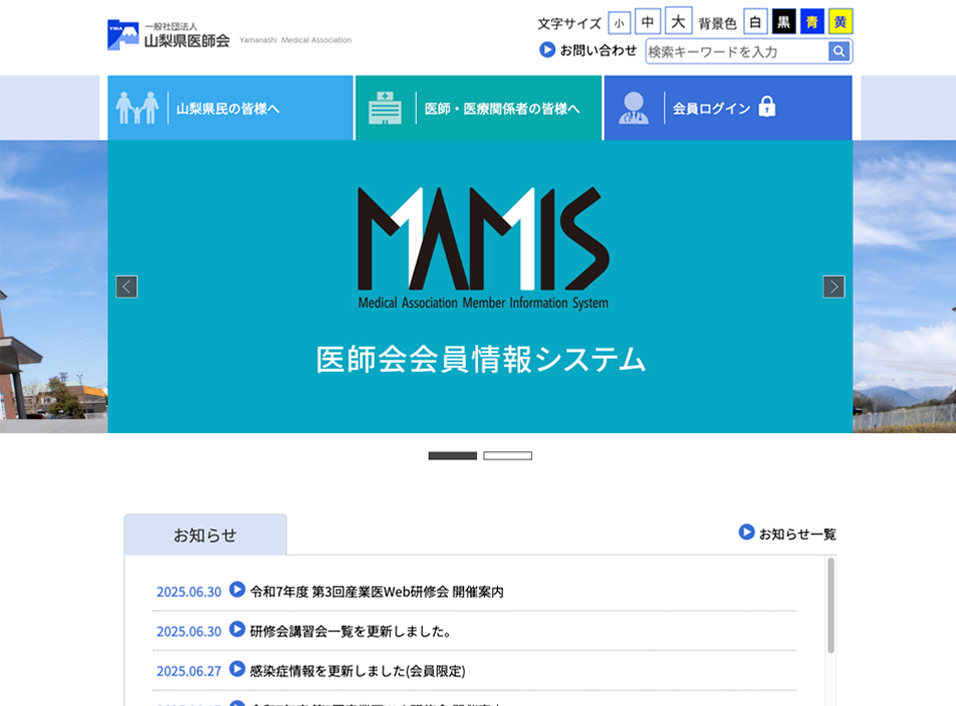Screen dimensions: 956x706
Task: Show next slide with right arrow
Action: [833, 287]
